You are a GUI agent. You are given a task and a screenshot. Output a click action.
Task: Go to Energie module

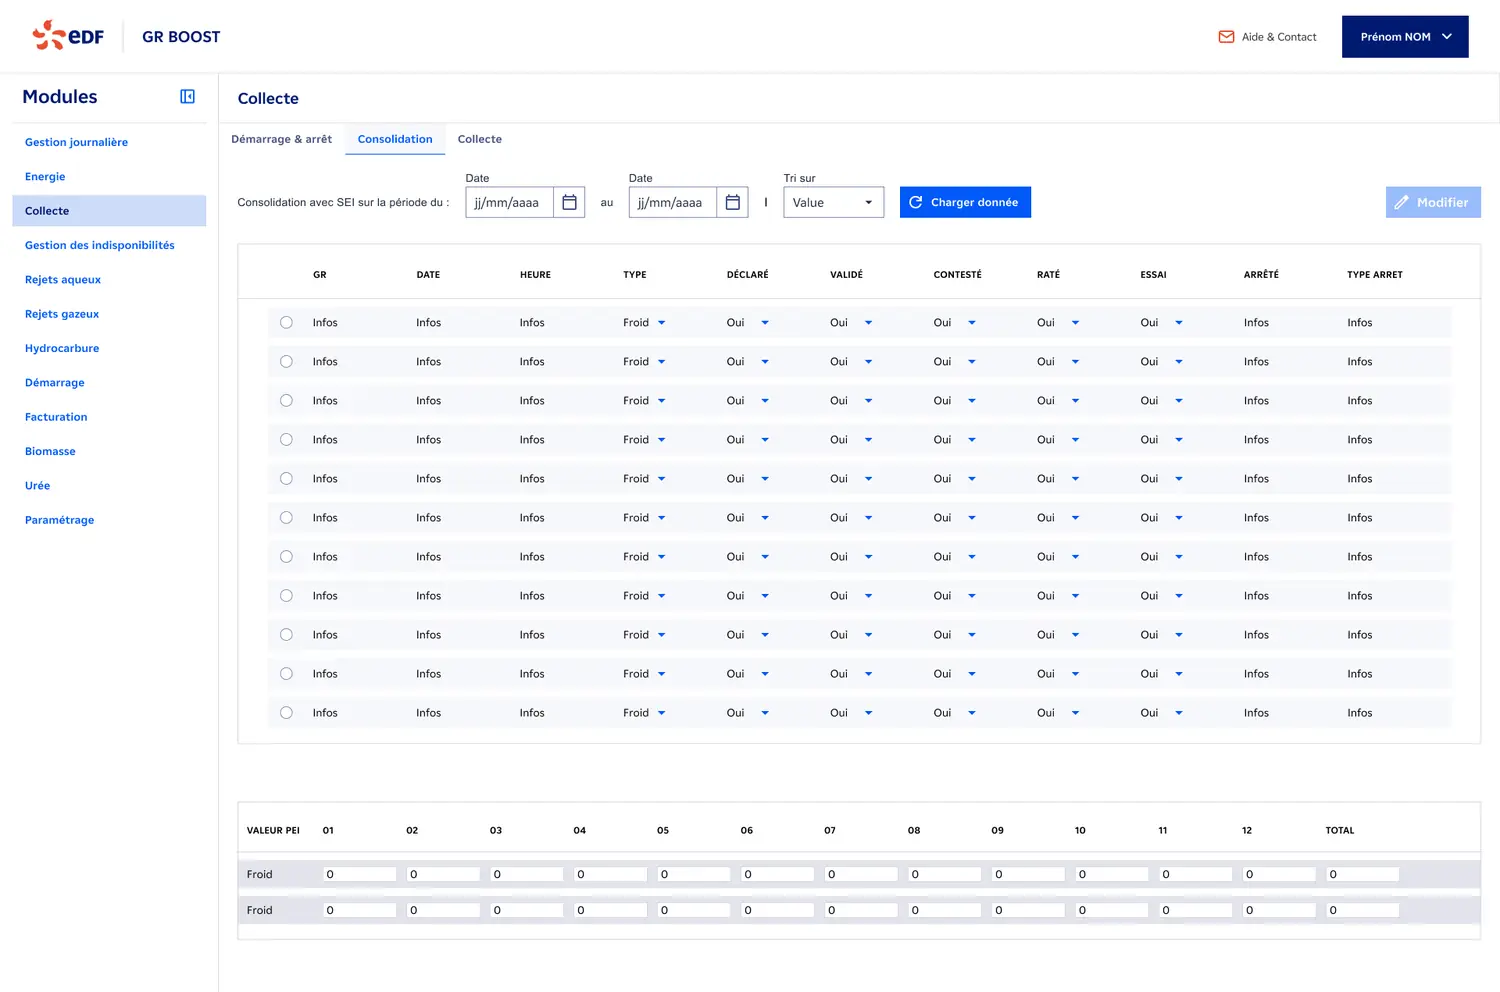pos(45,176)
